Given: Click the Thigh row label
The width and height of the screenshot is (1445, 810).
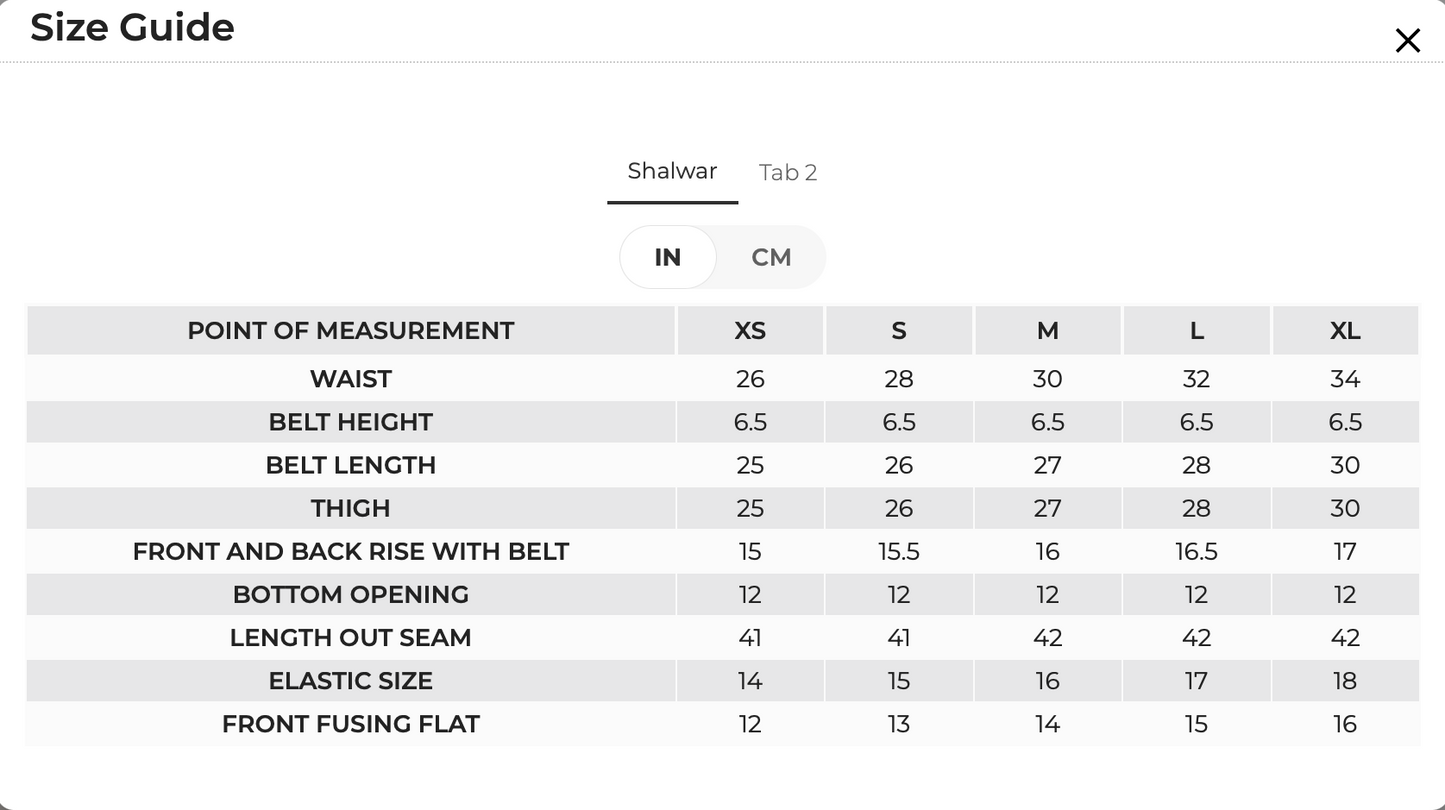Looking at the screenshot, I should [351, 508].
